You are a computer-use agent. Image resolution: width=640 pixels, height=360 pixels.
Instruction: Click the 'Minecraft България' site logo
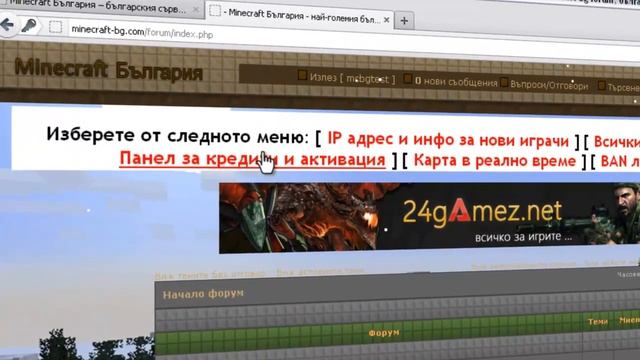tap(109, 70)
